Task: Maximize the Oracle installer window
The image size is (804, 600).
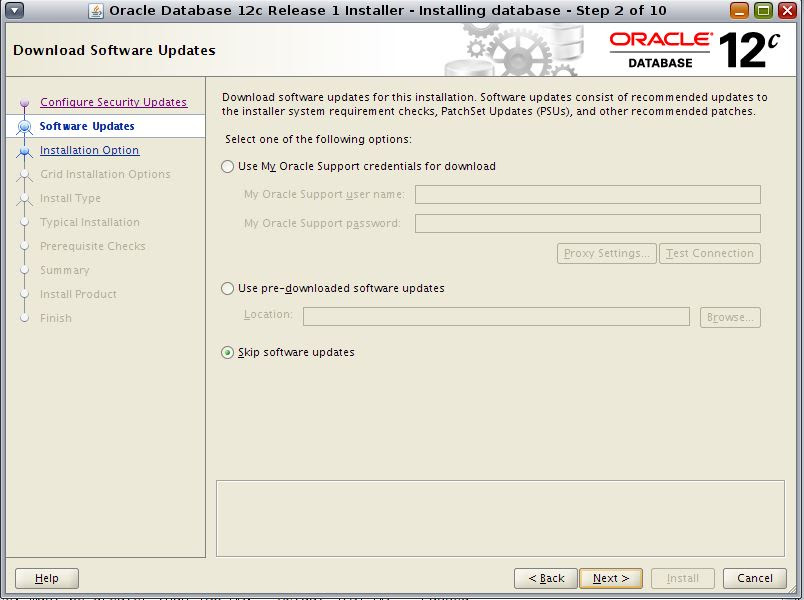Action: click(x=763, y=10)
